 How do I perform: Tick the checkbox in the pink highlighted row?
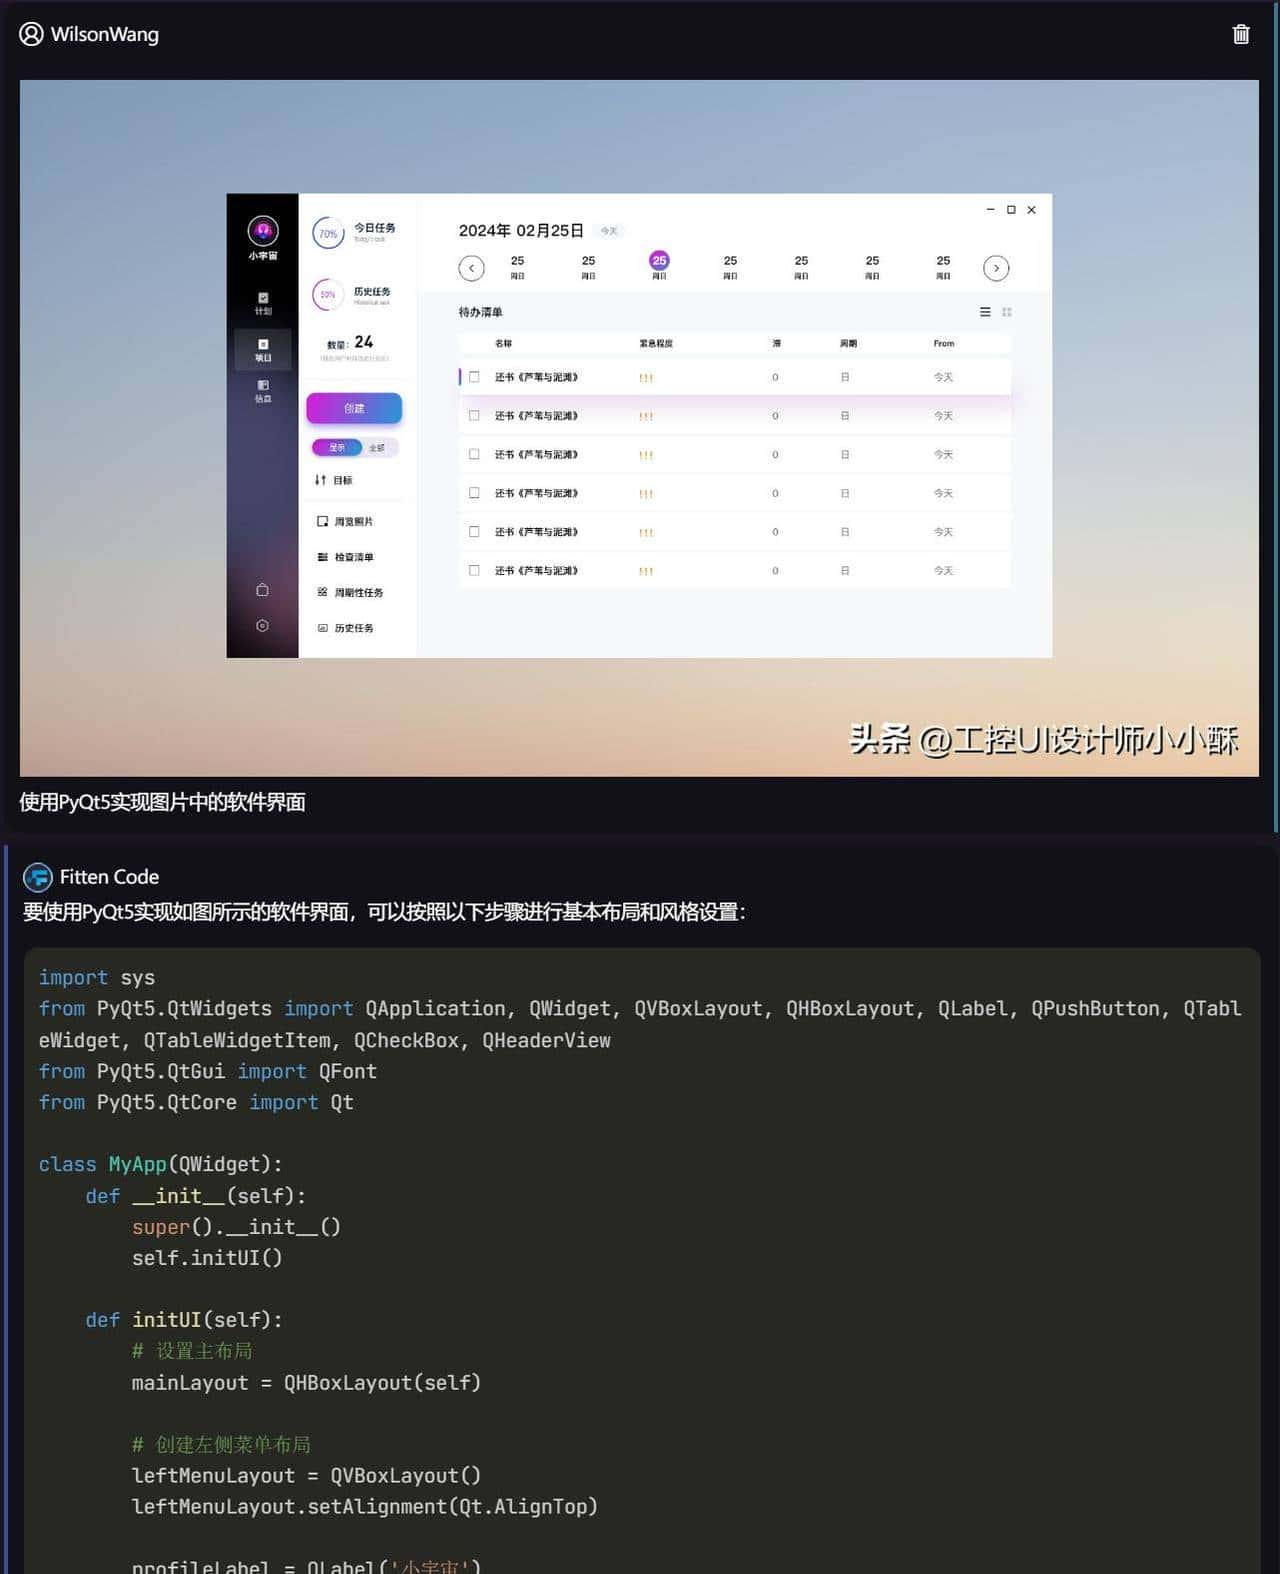tap(474, 416)
